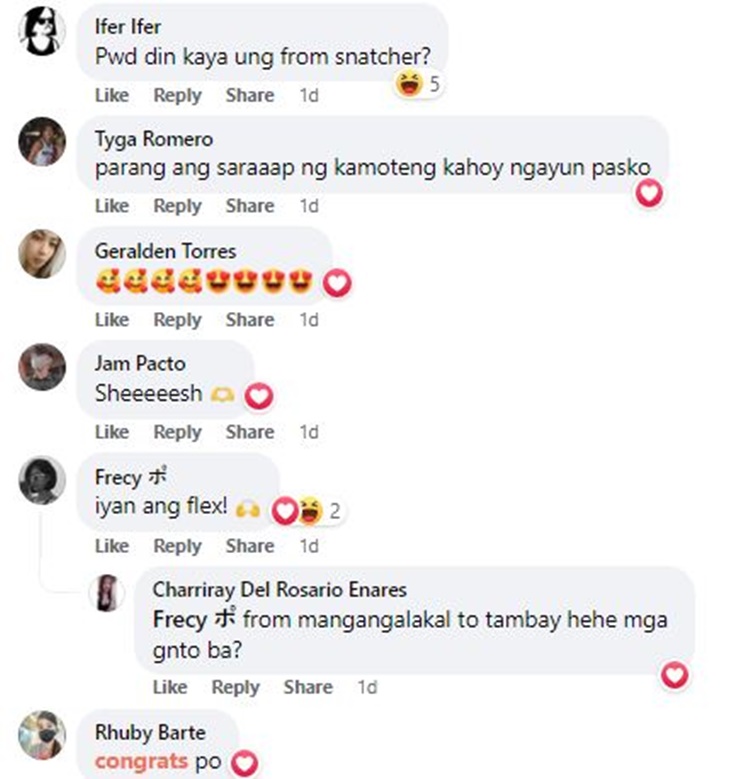The width and height of the screenshot is (750, 779).
Task: Share Charriray's reply comment
Action: (308, 687)
